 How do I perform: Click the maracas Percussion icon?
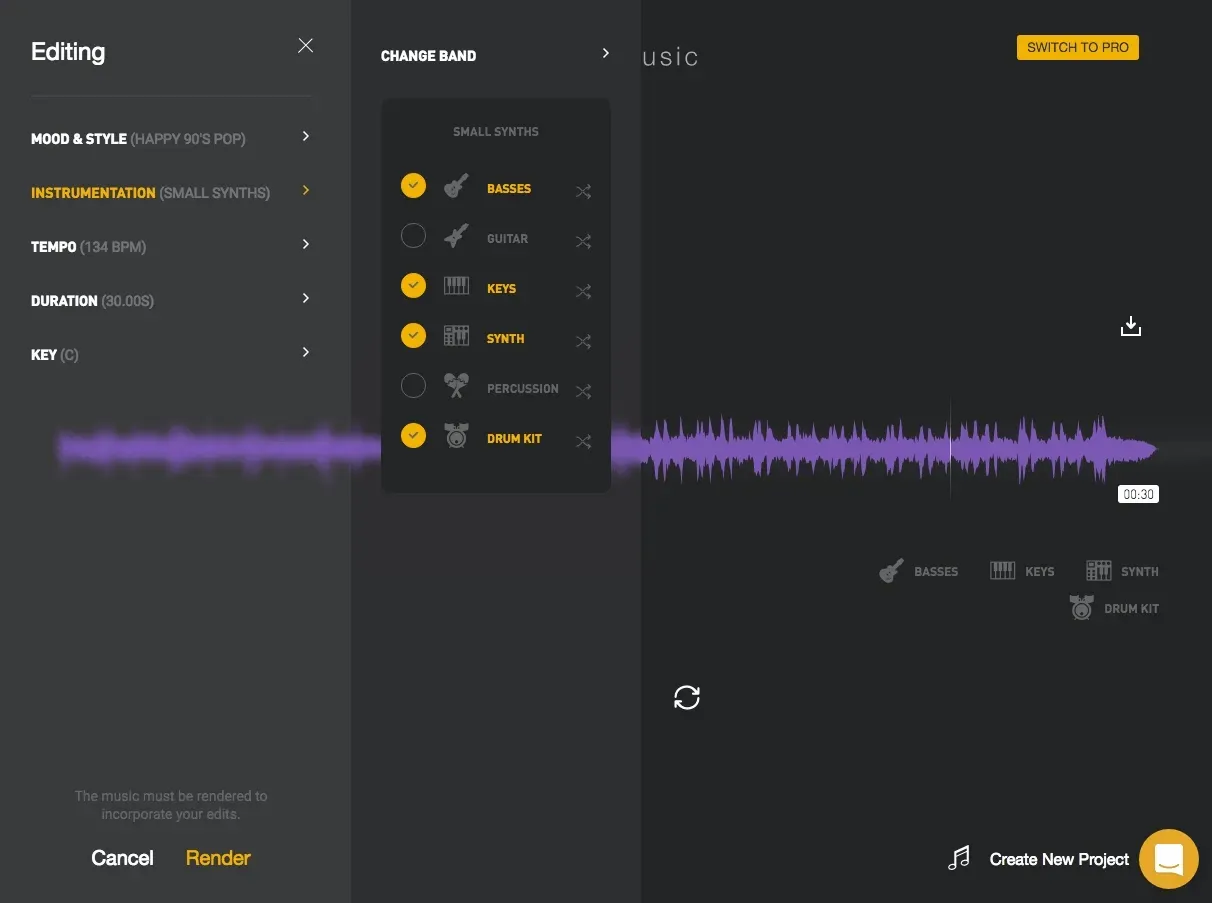[456, 386]
